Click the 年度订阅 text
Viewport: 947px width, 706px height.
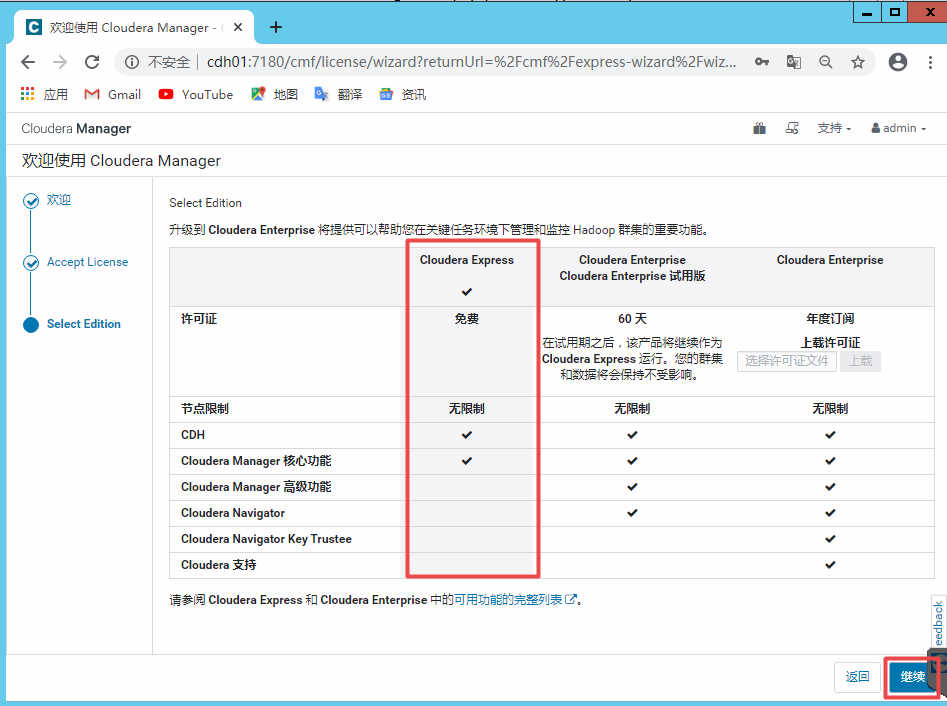point(830,319)
